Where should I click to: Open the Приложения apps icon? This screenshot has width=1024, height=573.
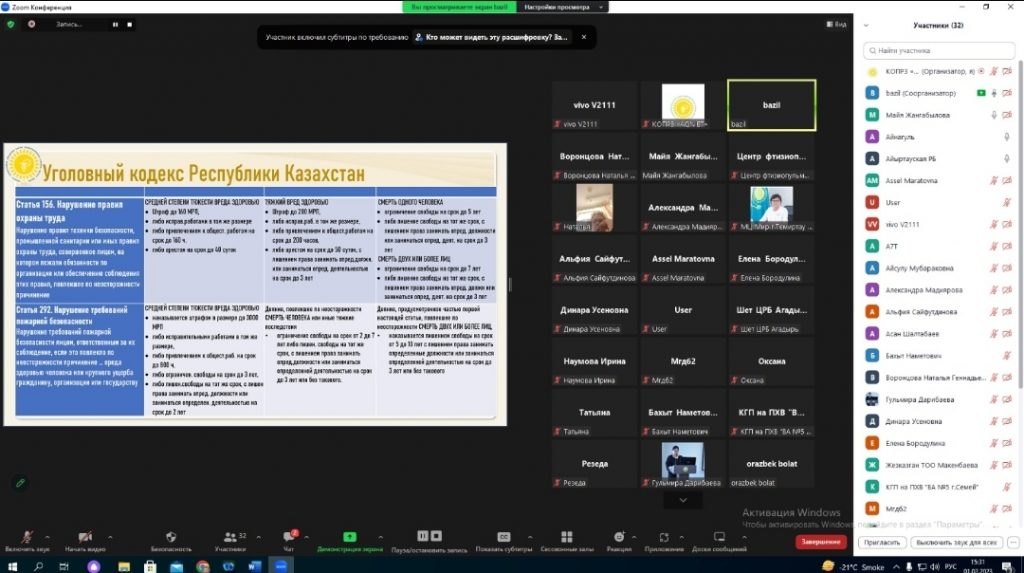pos(664,538)
